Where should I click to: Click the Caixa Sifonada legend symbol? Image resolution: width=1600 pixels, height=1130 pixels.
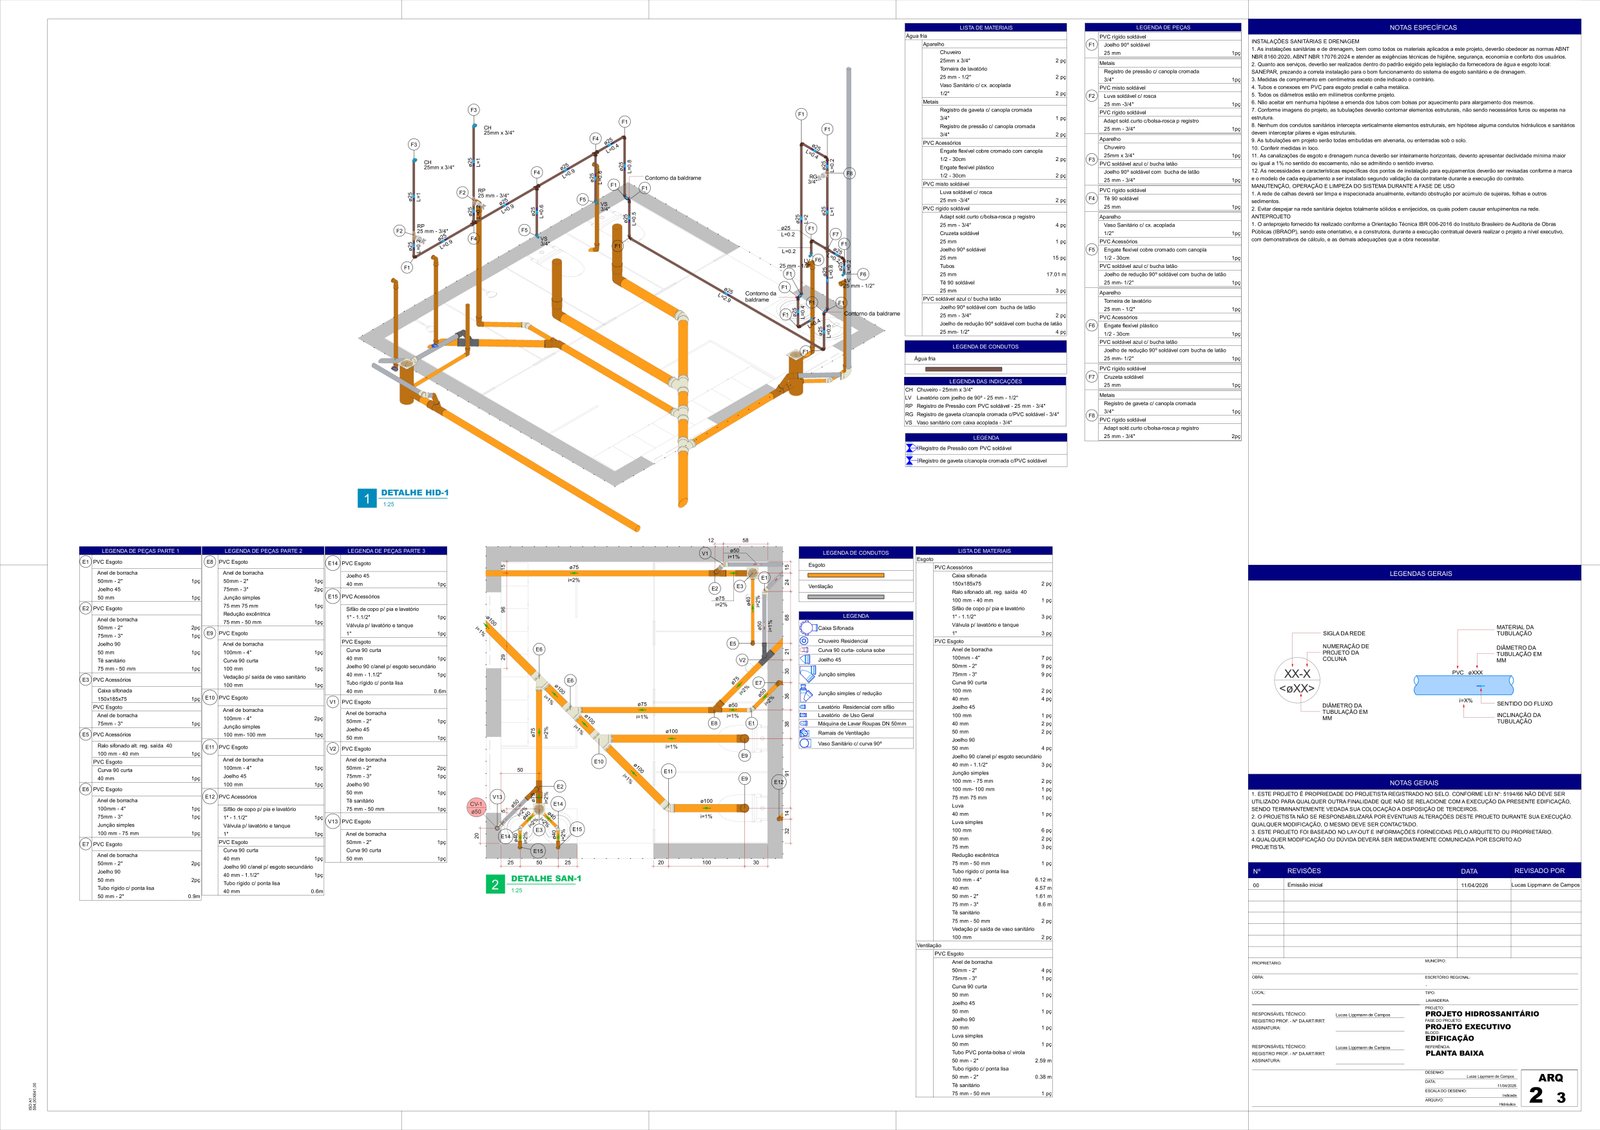tap(806, 628)
